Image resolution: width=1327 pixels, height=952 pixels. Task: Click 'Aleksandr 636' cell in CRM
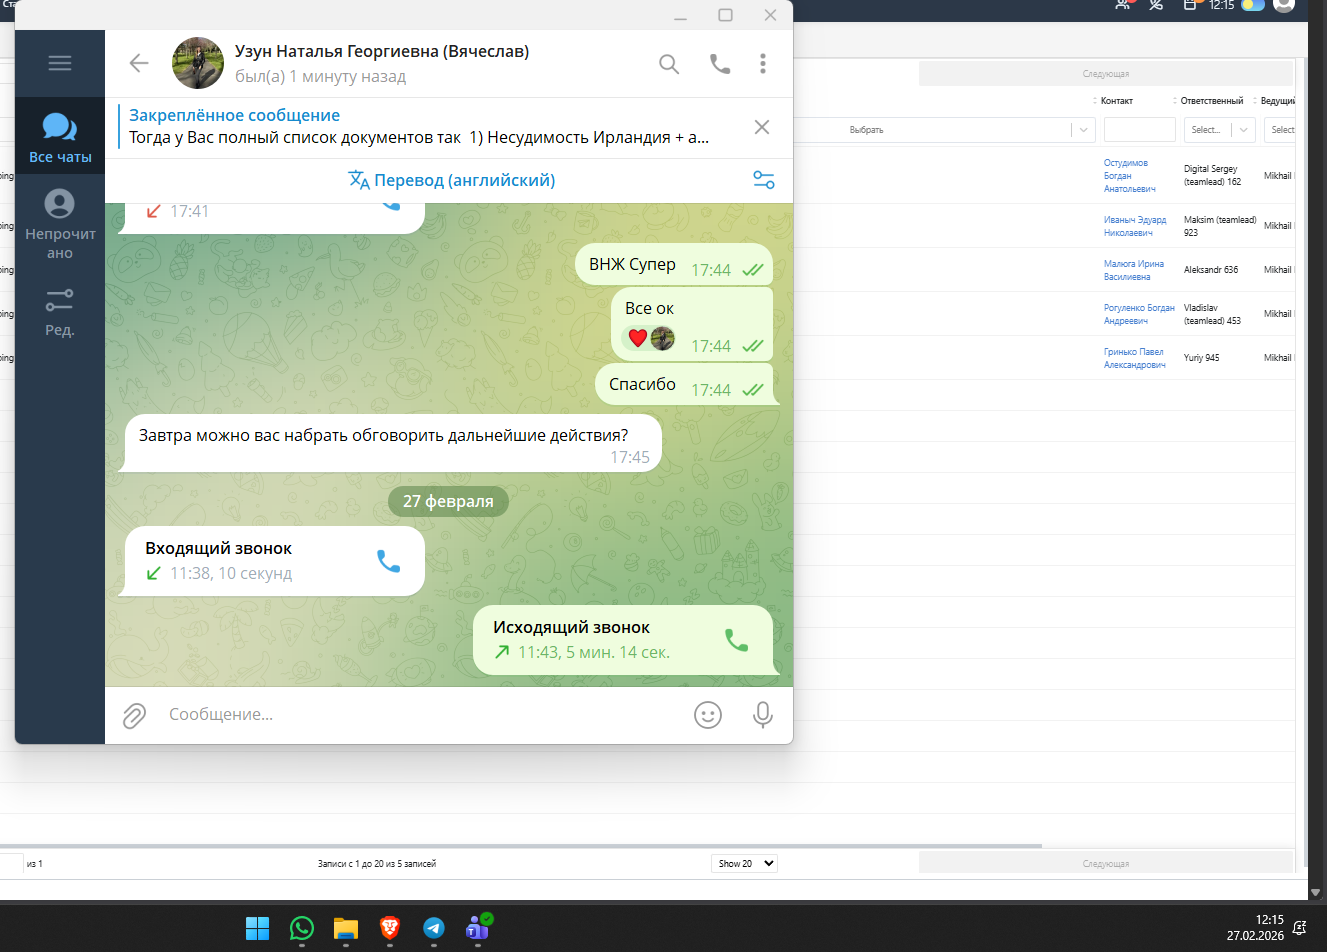[1211, 270]
